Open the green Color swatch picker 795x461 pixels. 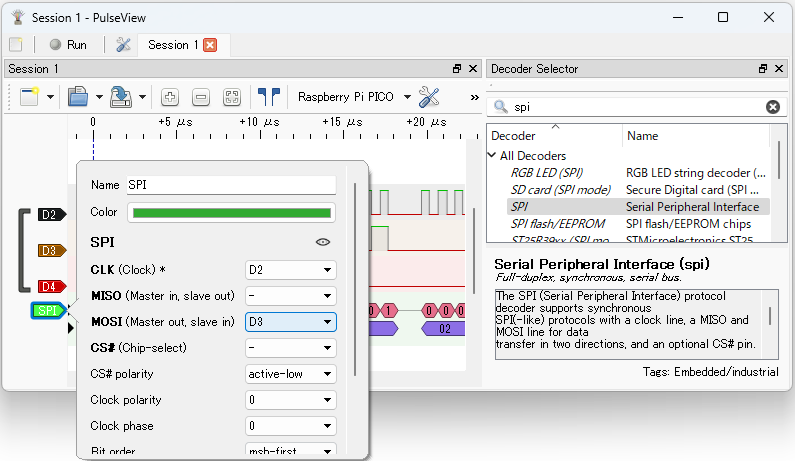click(231, 212)
